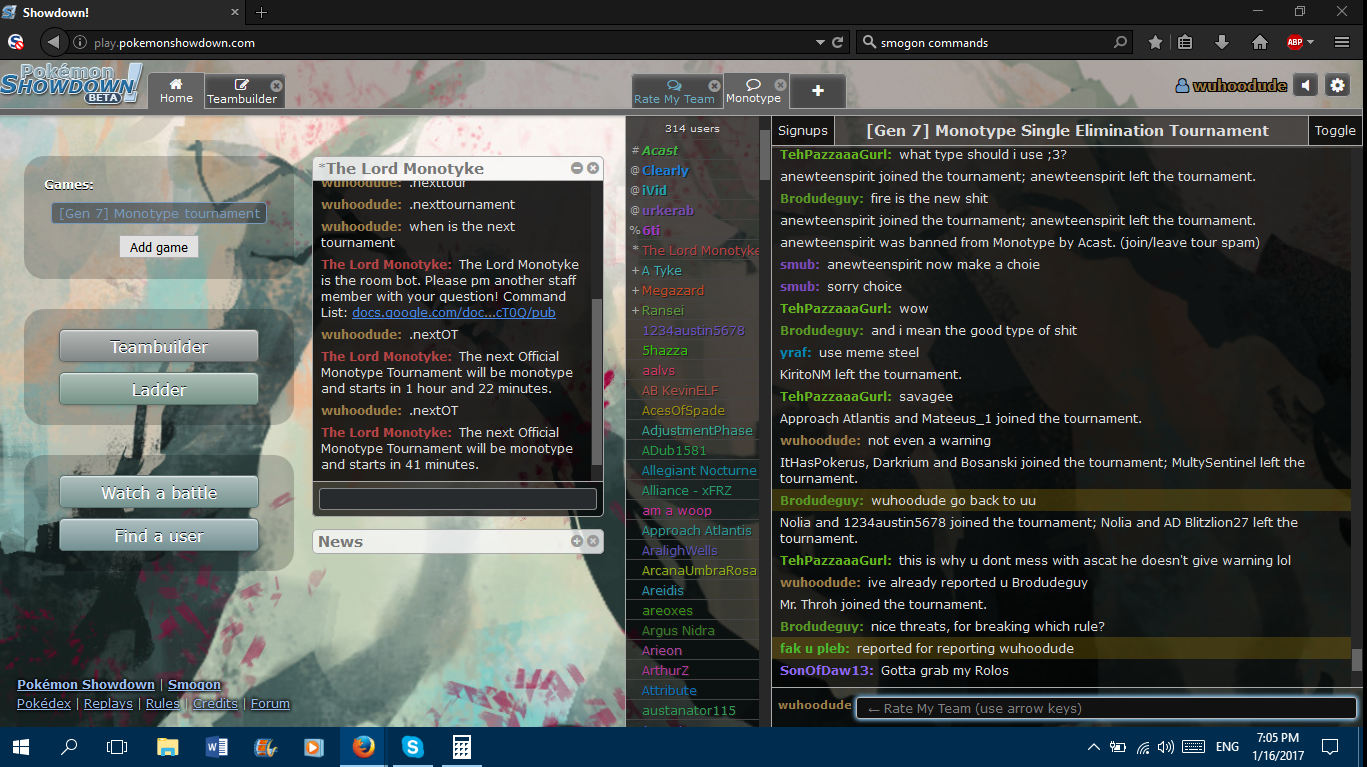Open the Smogon footer link

tap(194, 685)
